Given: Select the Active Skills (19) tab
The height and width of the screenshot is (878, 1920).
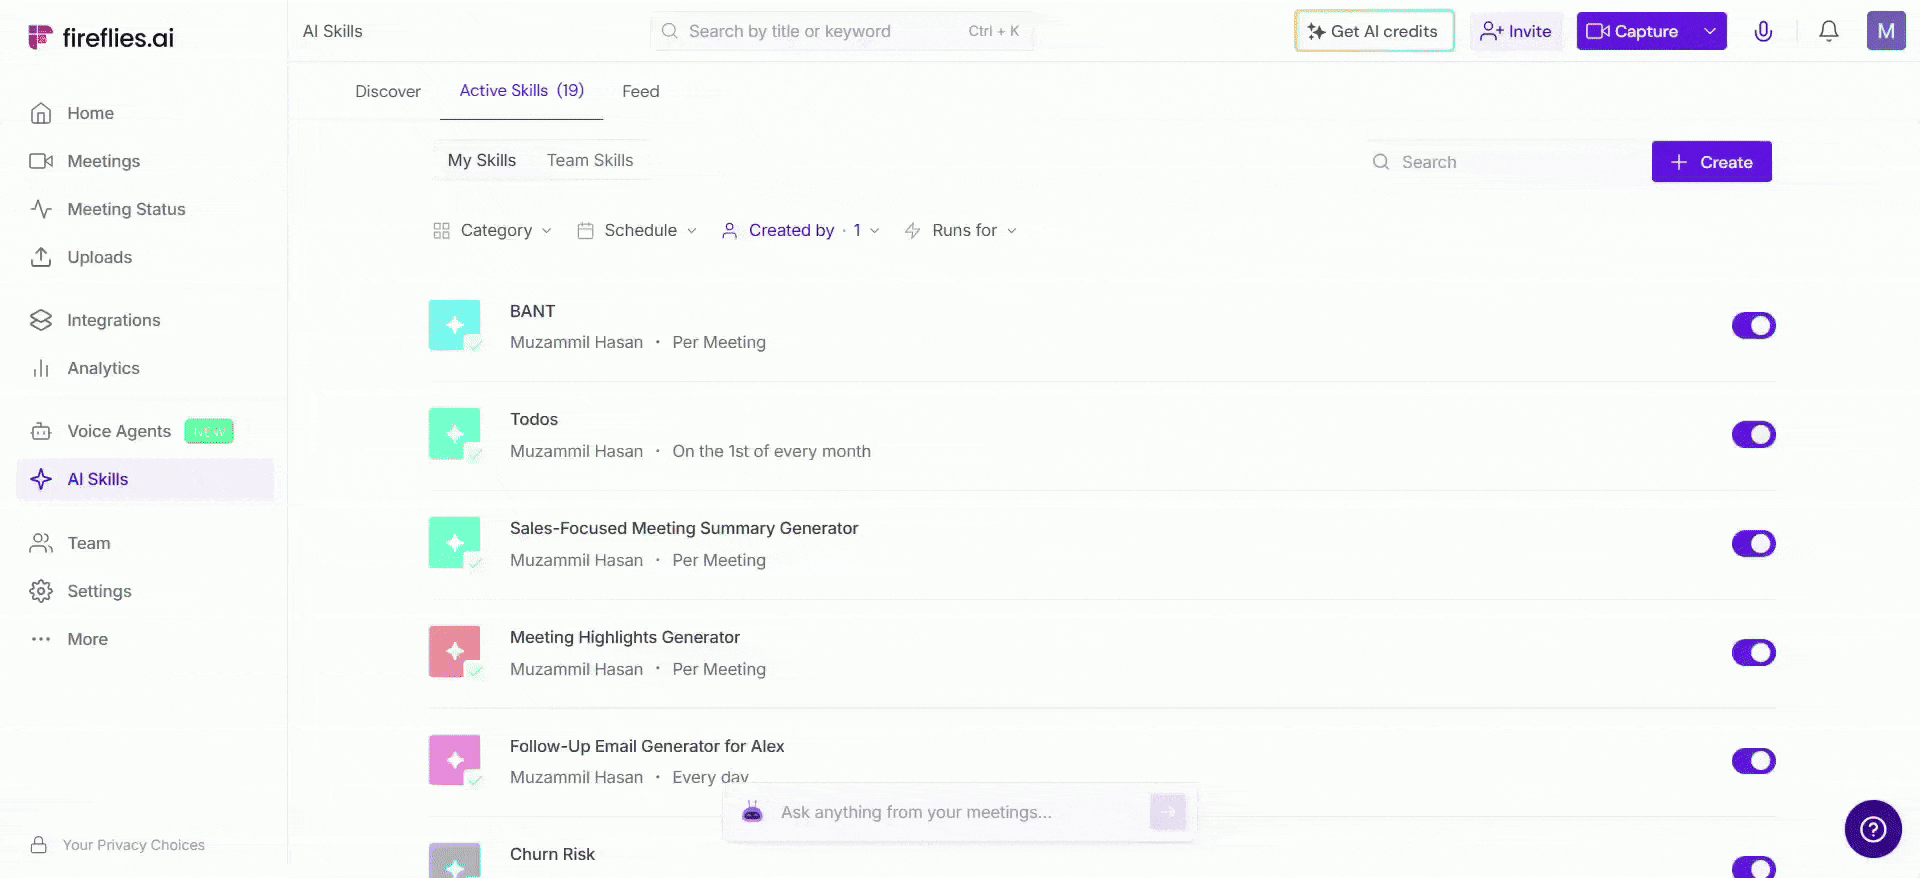Looking at the screenshot, I should 522,90.
